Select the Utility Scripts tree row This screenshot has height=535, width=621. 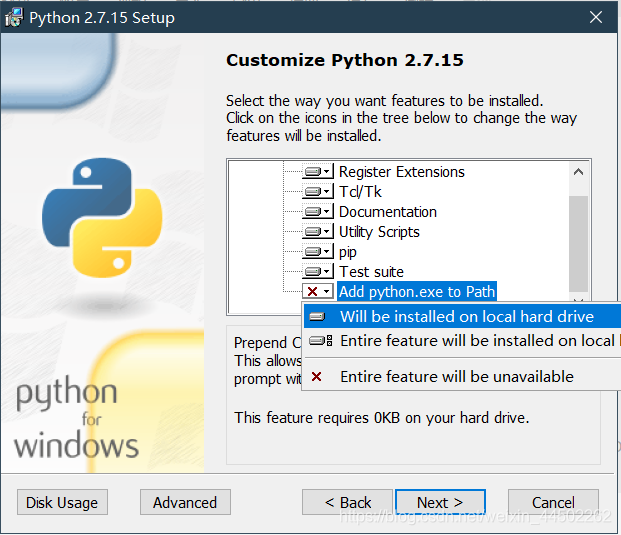(379, 232)
